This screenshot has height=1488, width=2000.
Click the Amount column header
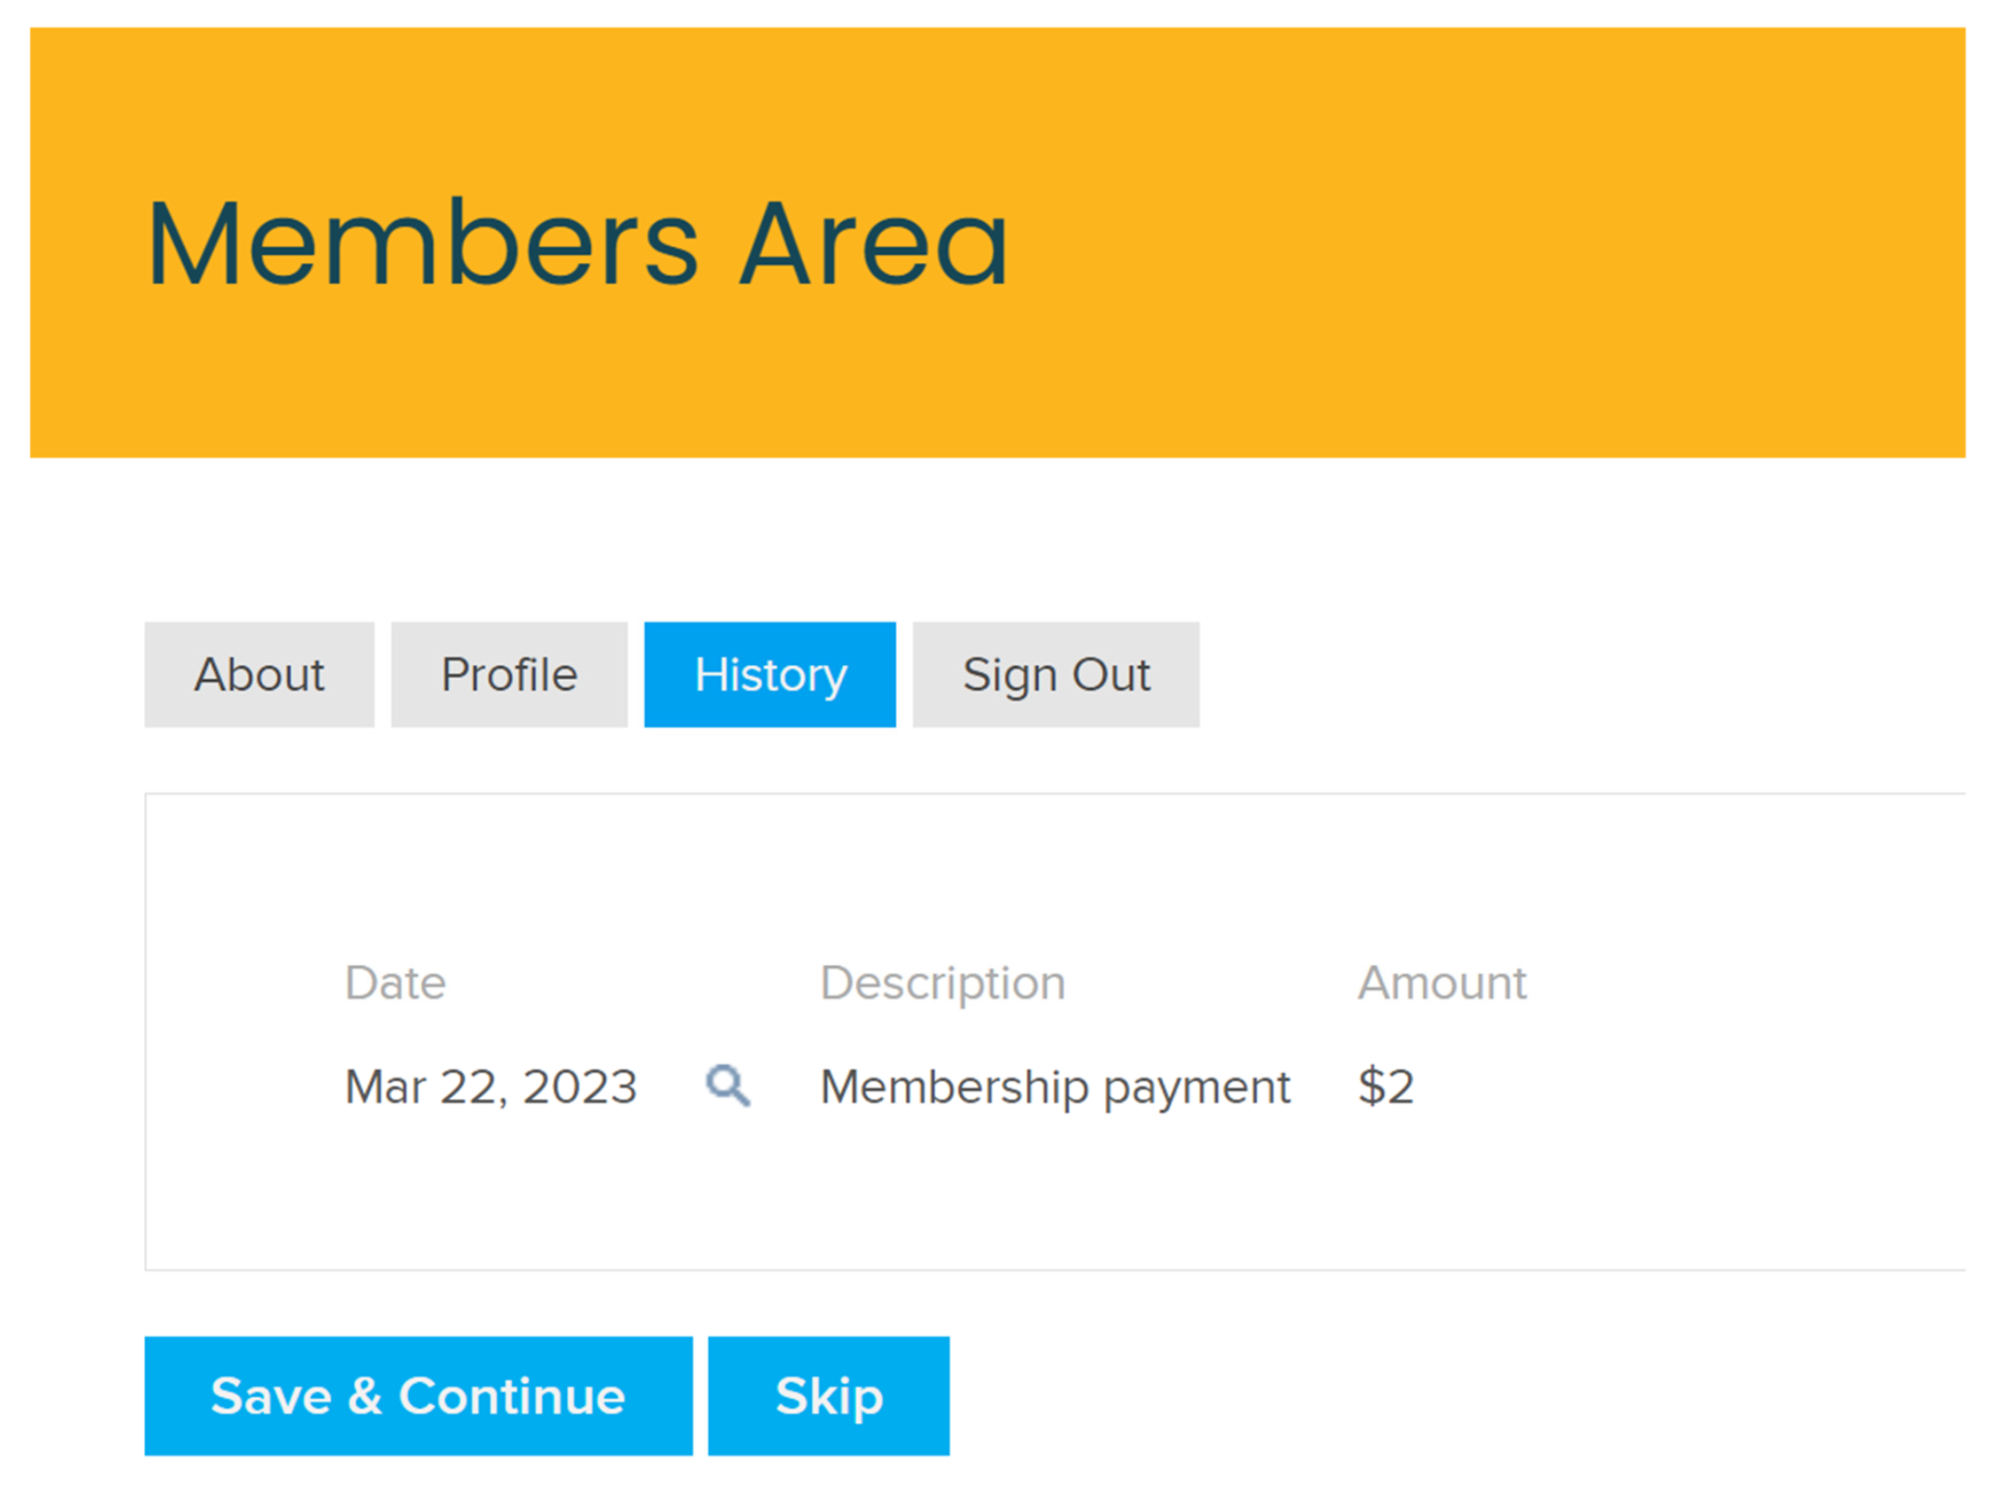(1442, 983)
